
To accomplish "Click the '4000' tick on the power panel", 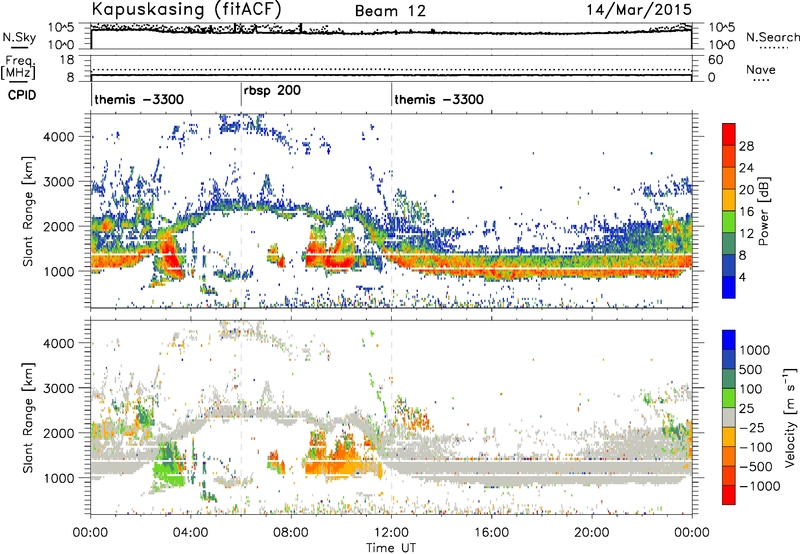I will tap(58, 137).
